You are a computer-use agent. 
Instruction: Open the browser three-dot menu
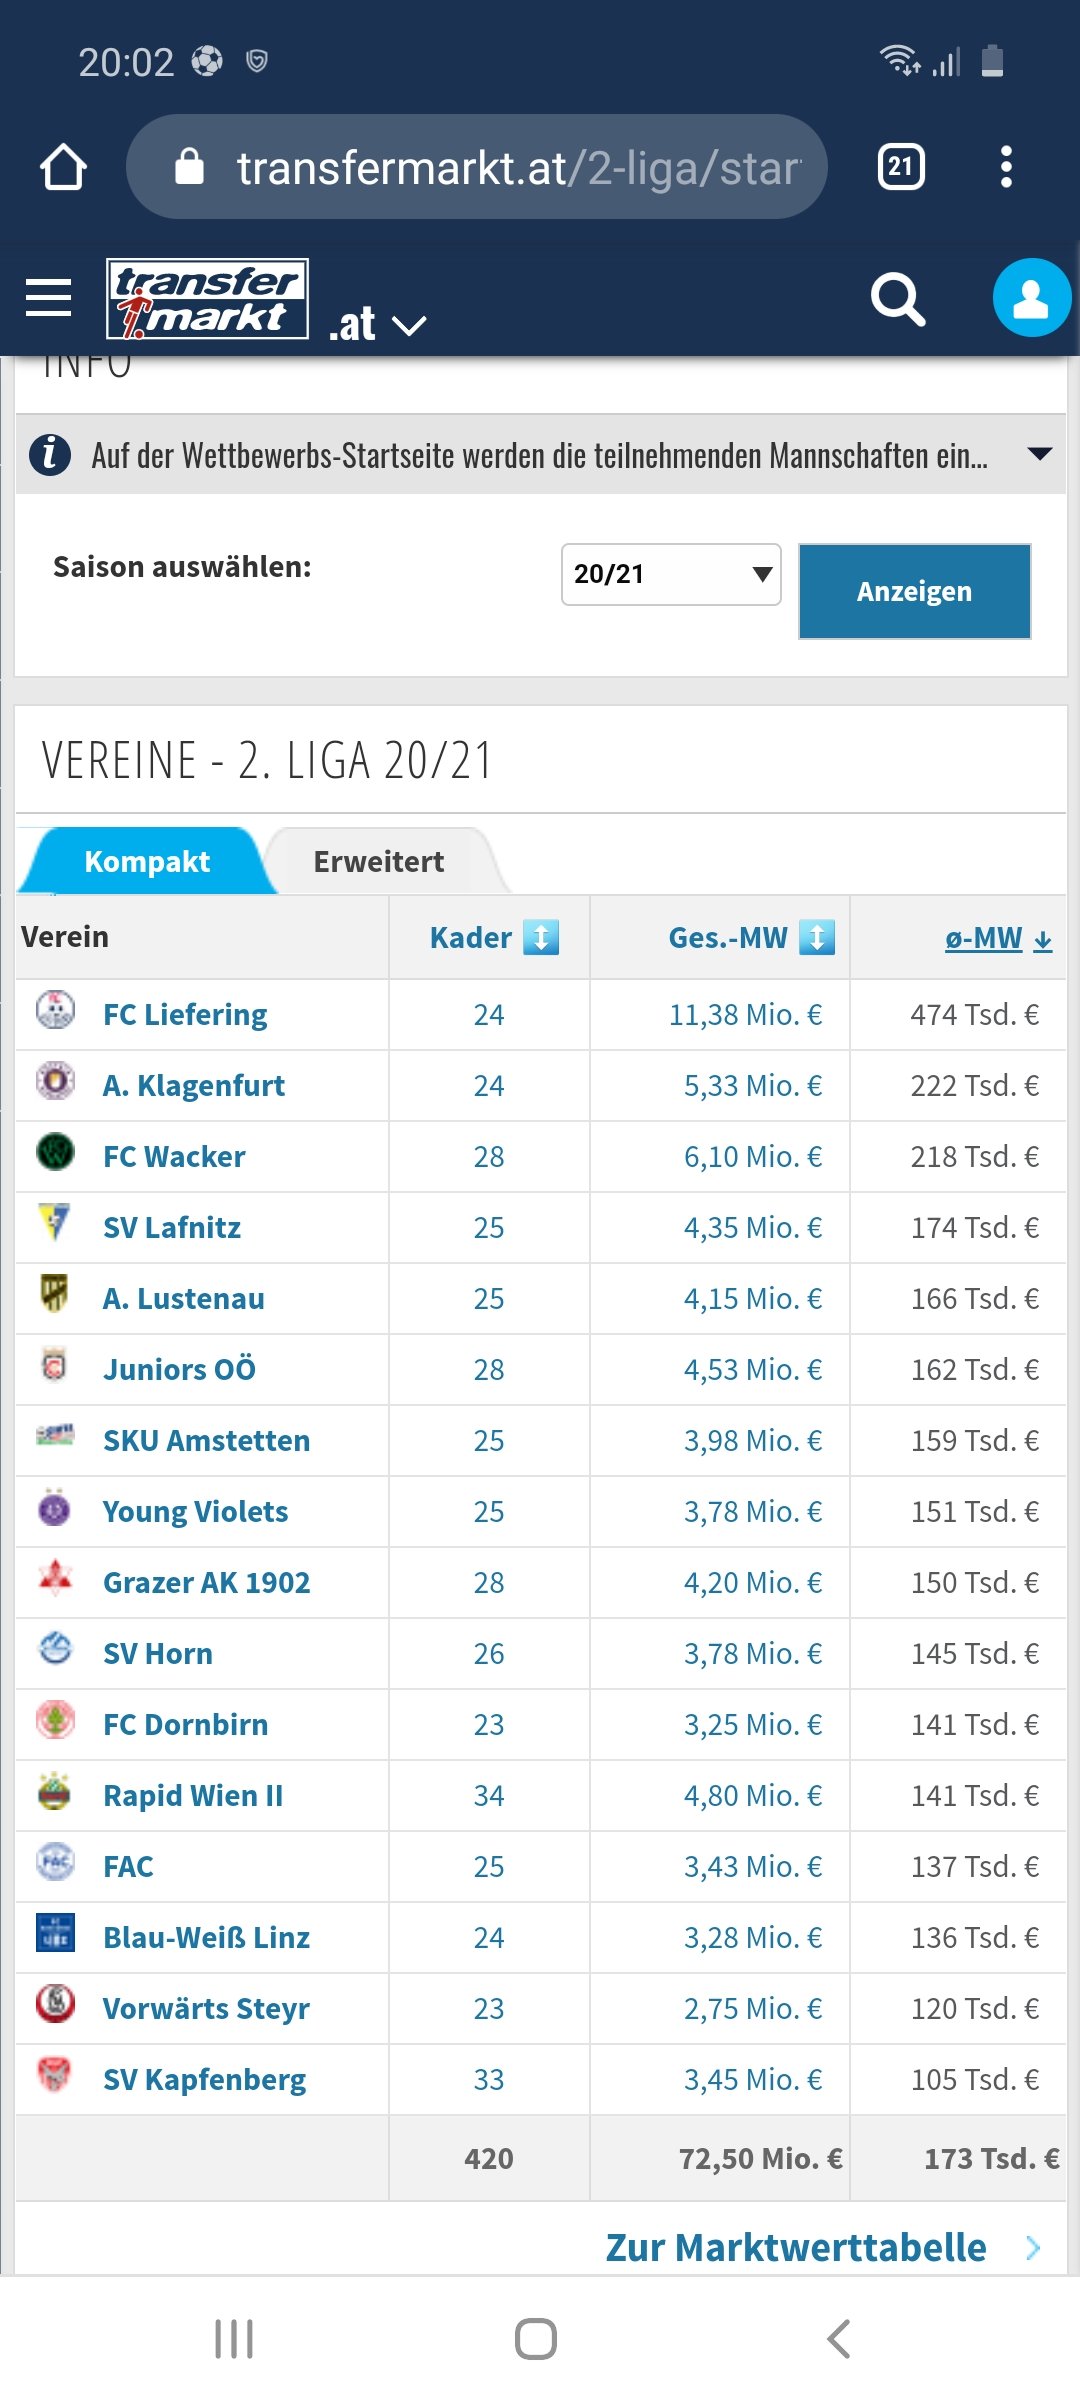tap(1006, 167)
